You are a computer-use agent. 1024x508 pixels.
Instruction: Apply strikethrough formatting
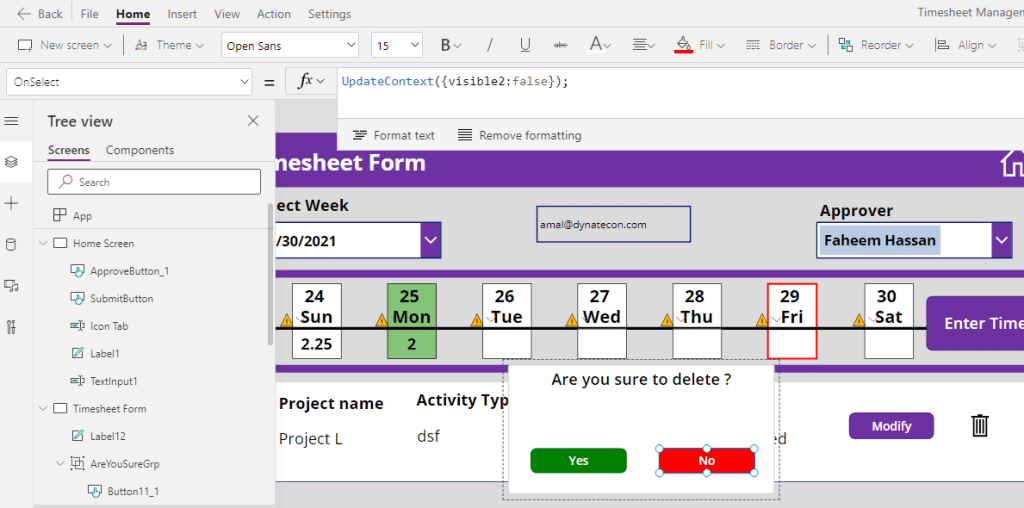pos(560,45)
